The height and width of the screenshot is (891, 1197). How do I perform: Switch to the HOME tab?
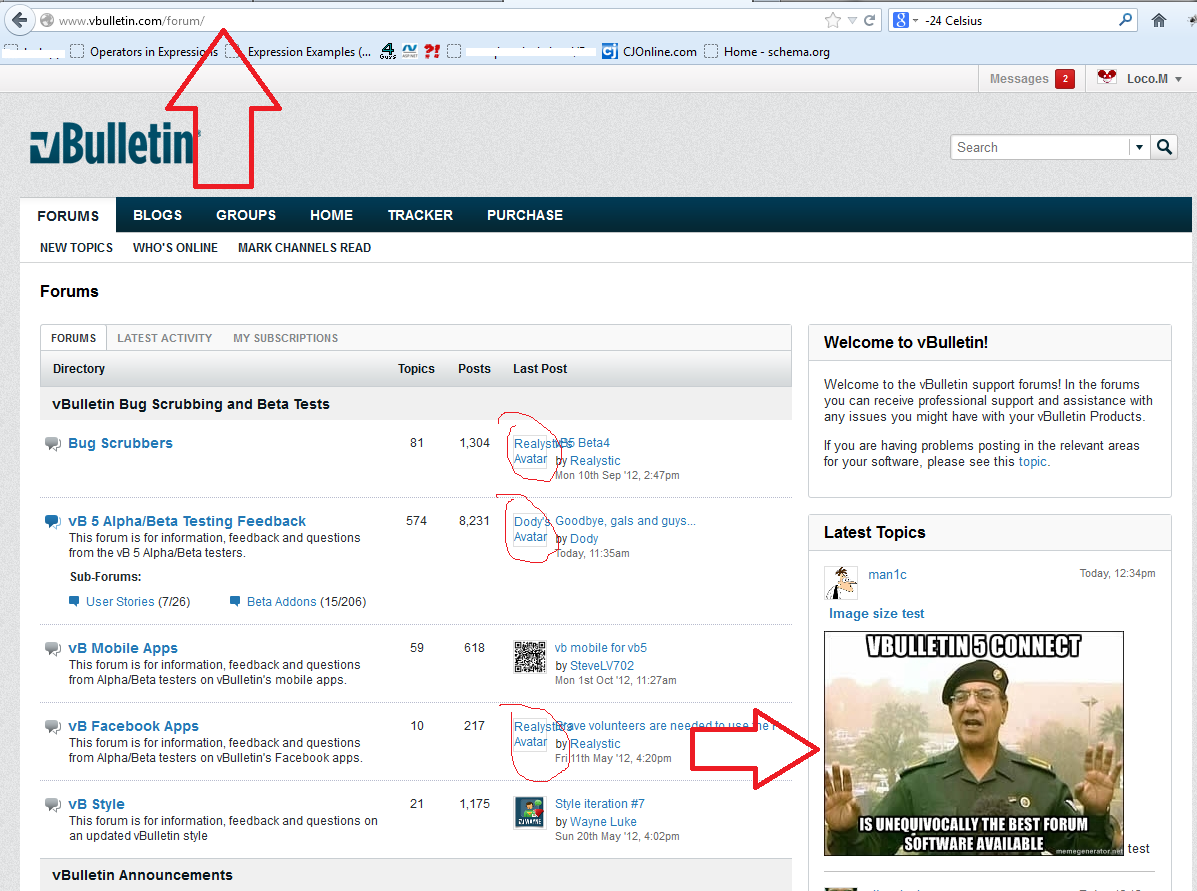(x=331, y=215)
